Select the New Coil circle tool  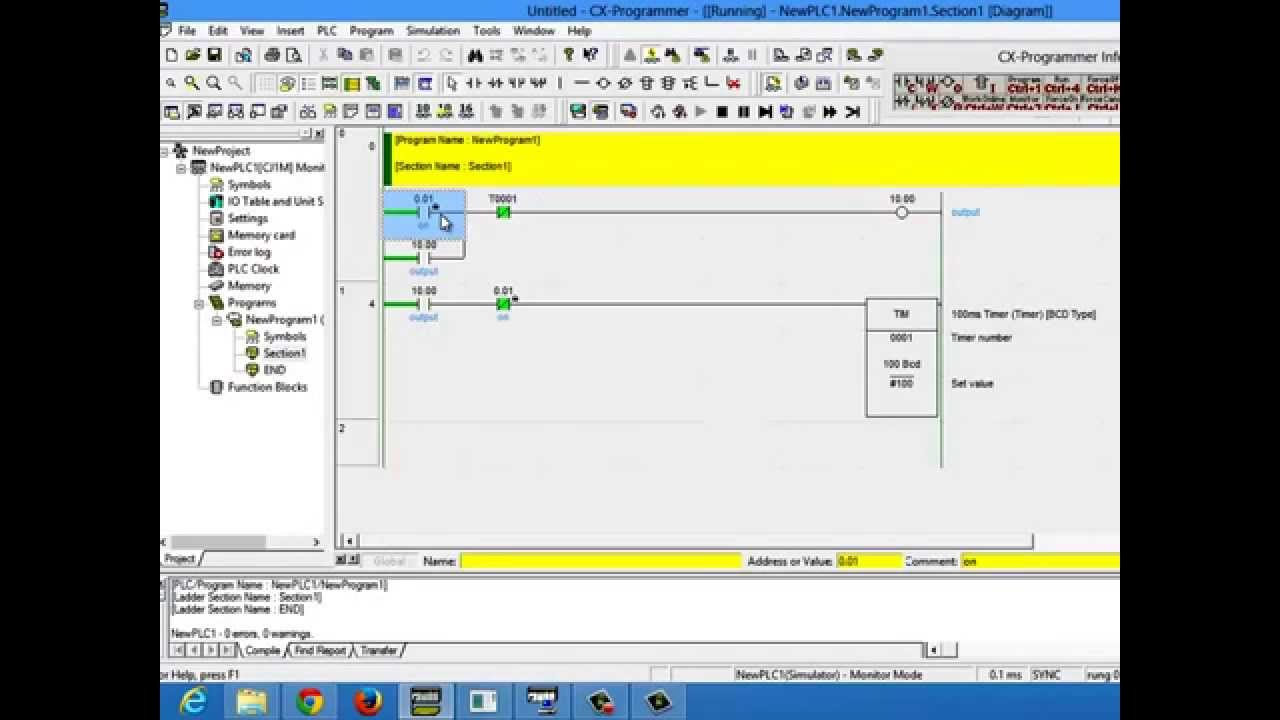pyautogui.click(x=603, y=83)
